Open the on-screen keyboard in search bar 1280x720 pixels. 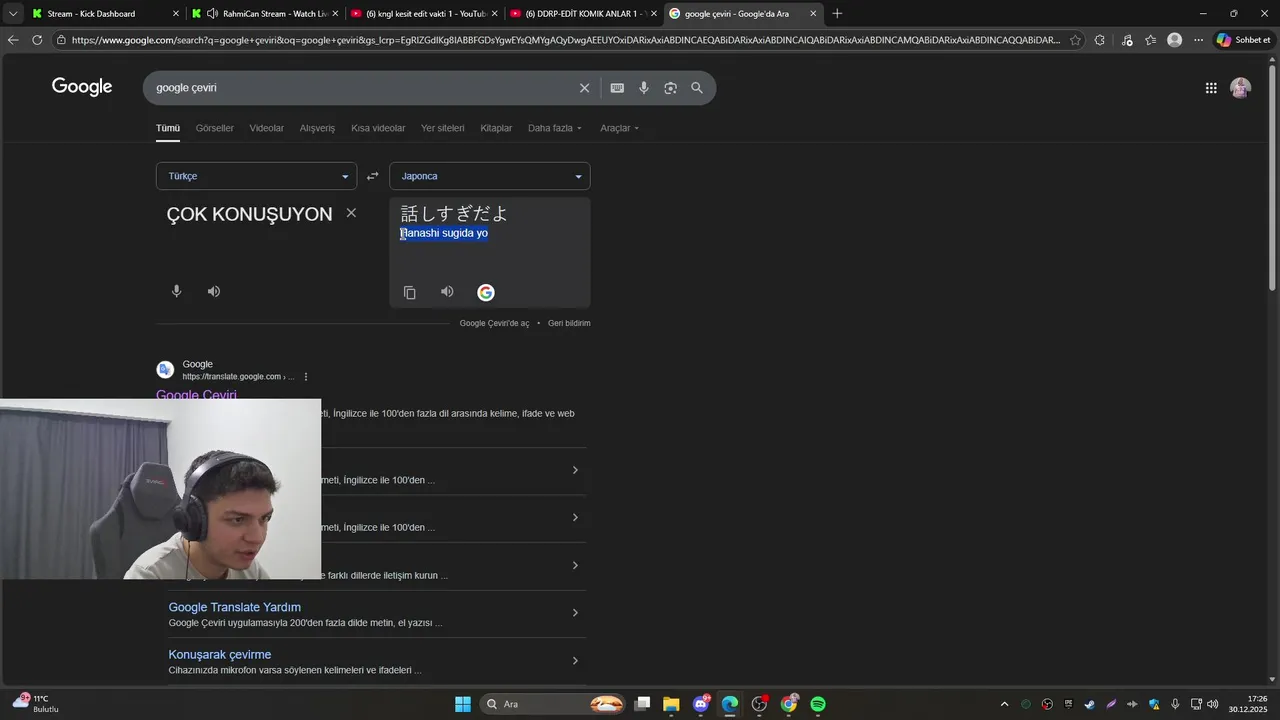[x=617, y=88]
